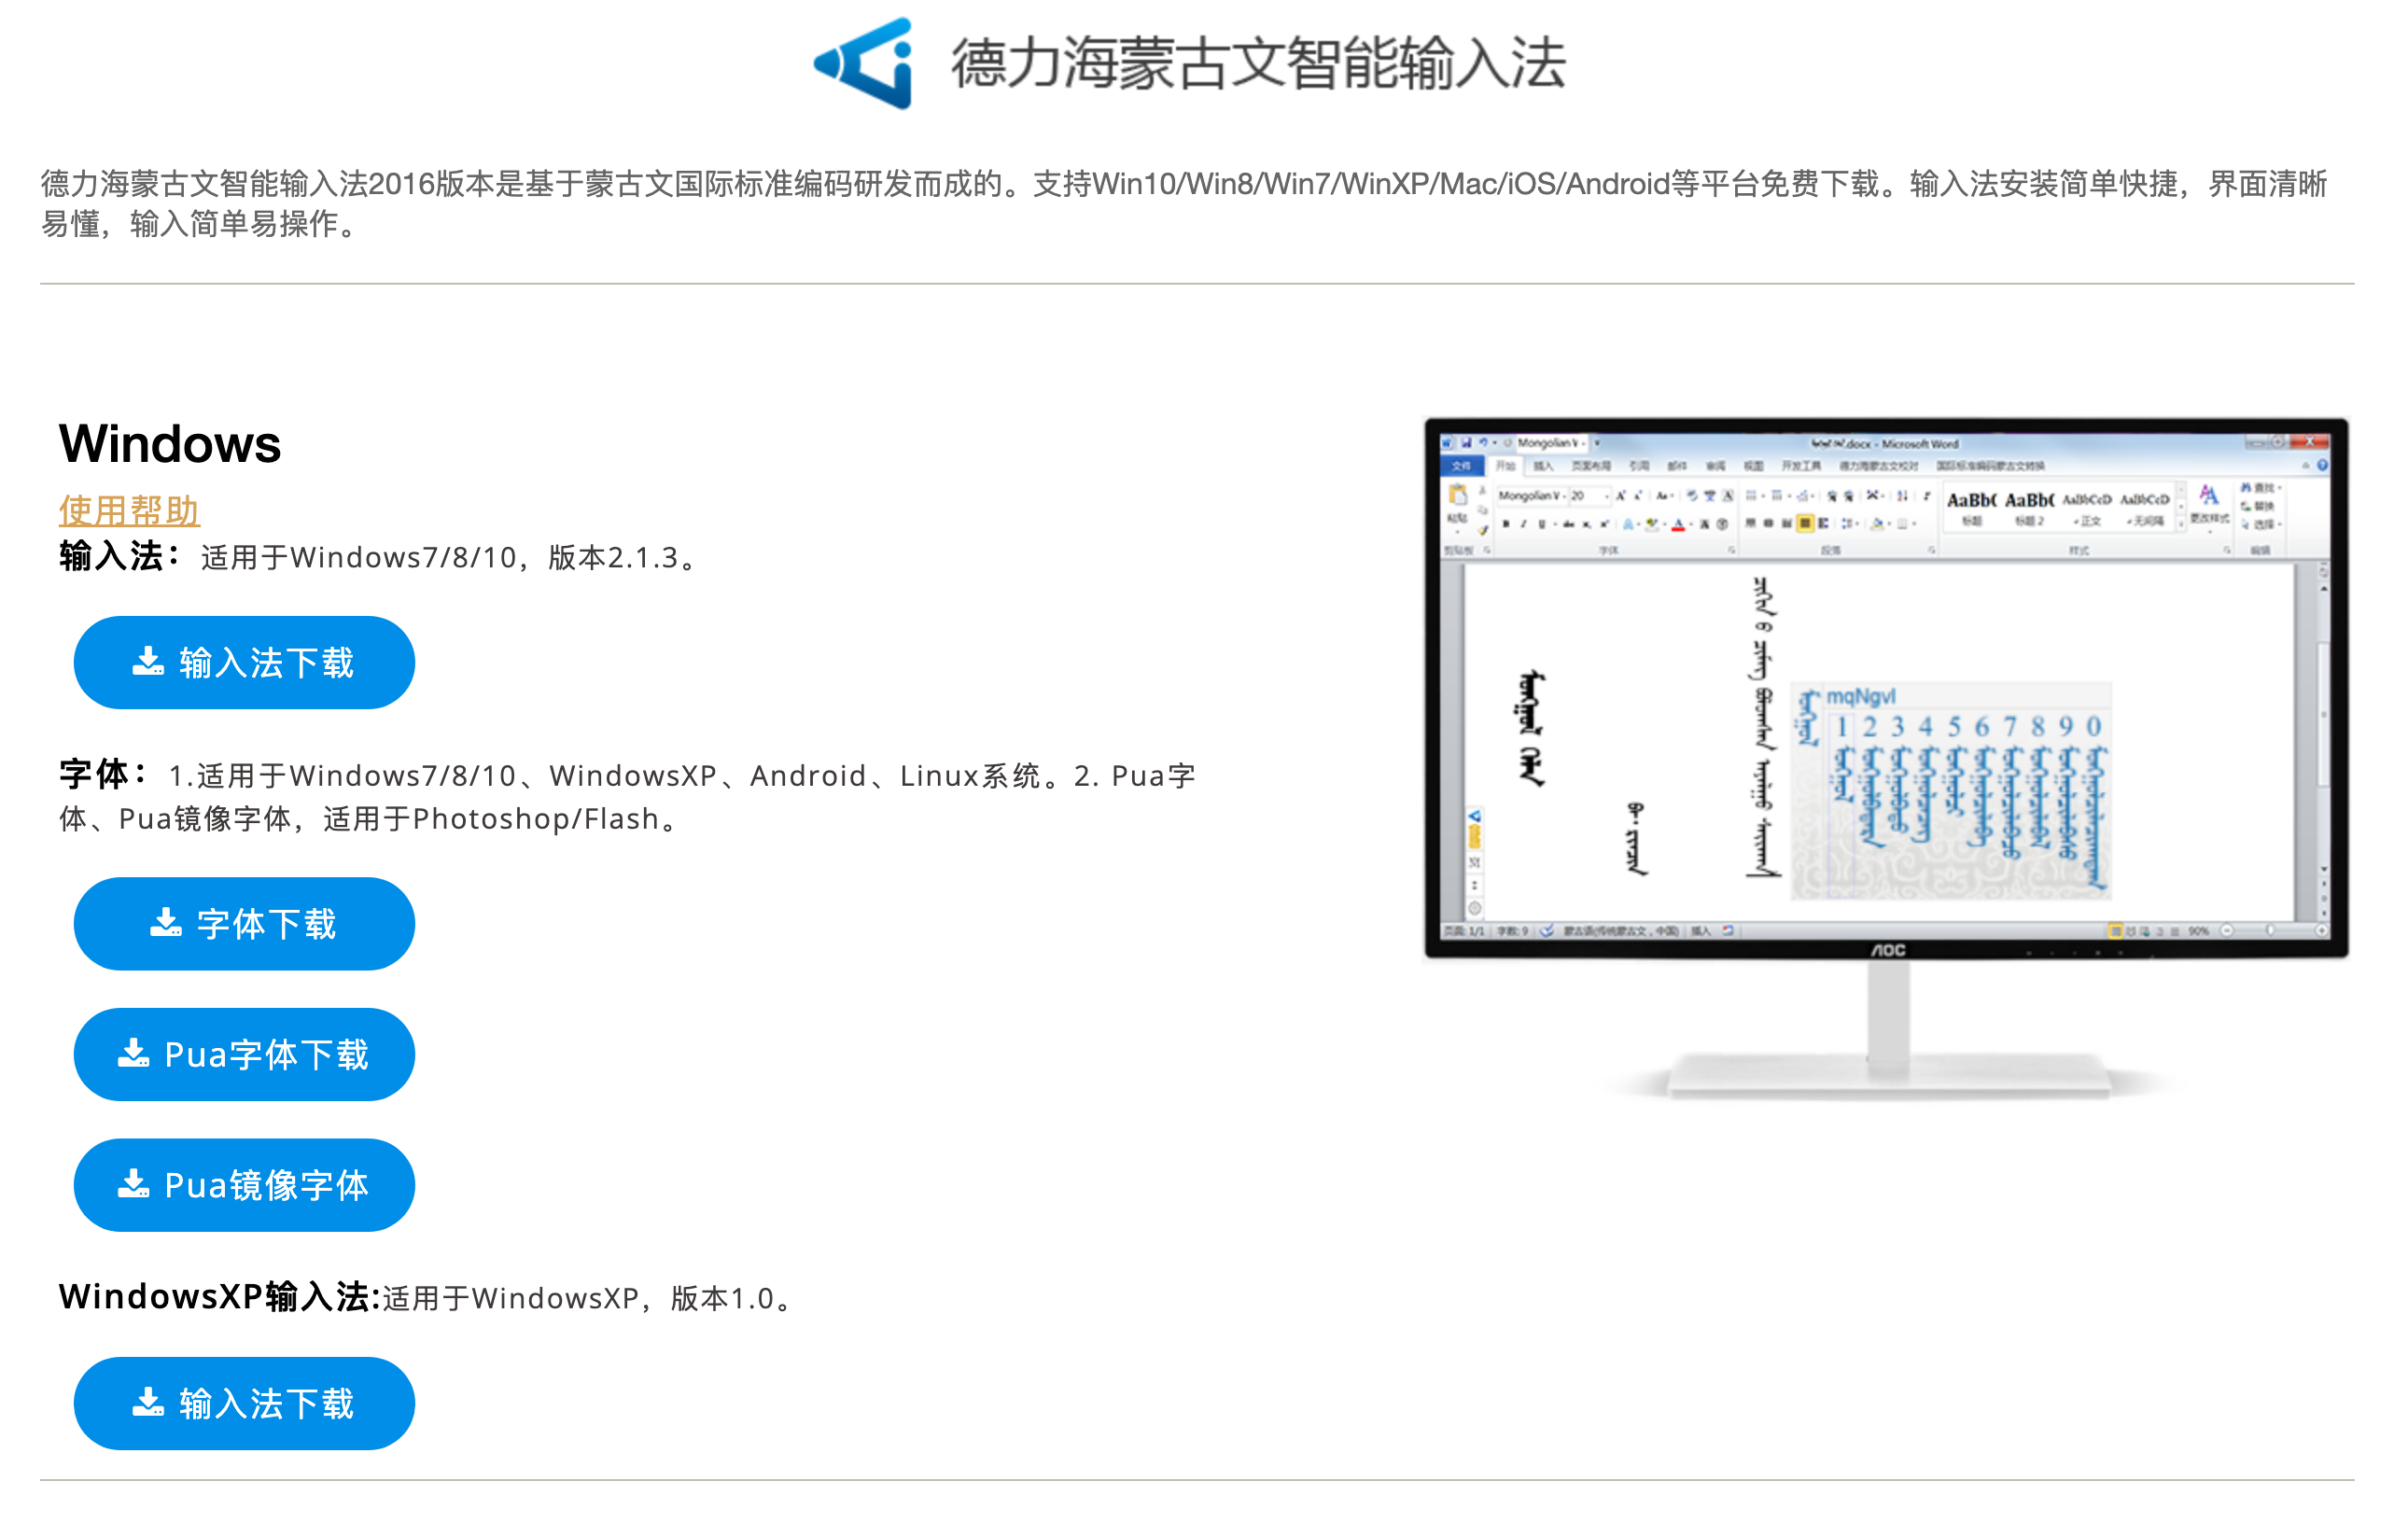Click download icon on Pua字体下载 button
This screenshot has width=2408, height=1523.
click(134, 1053)
